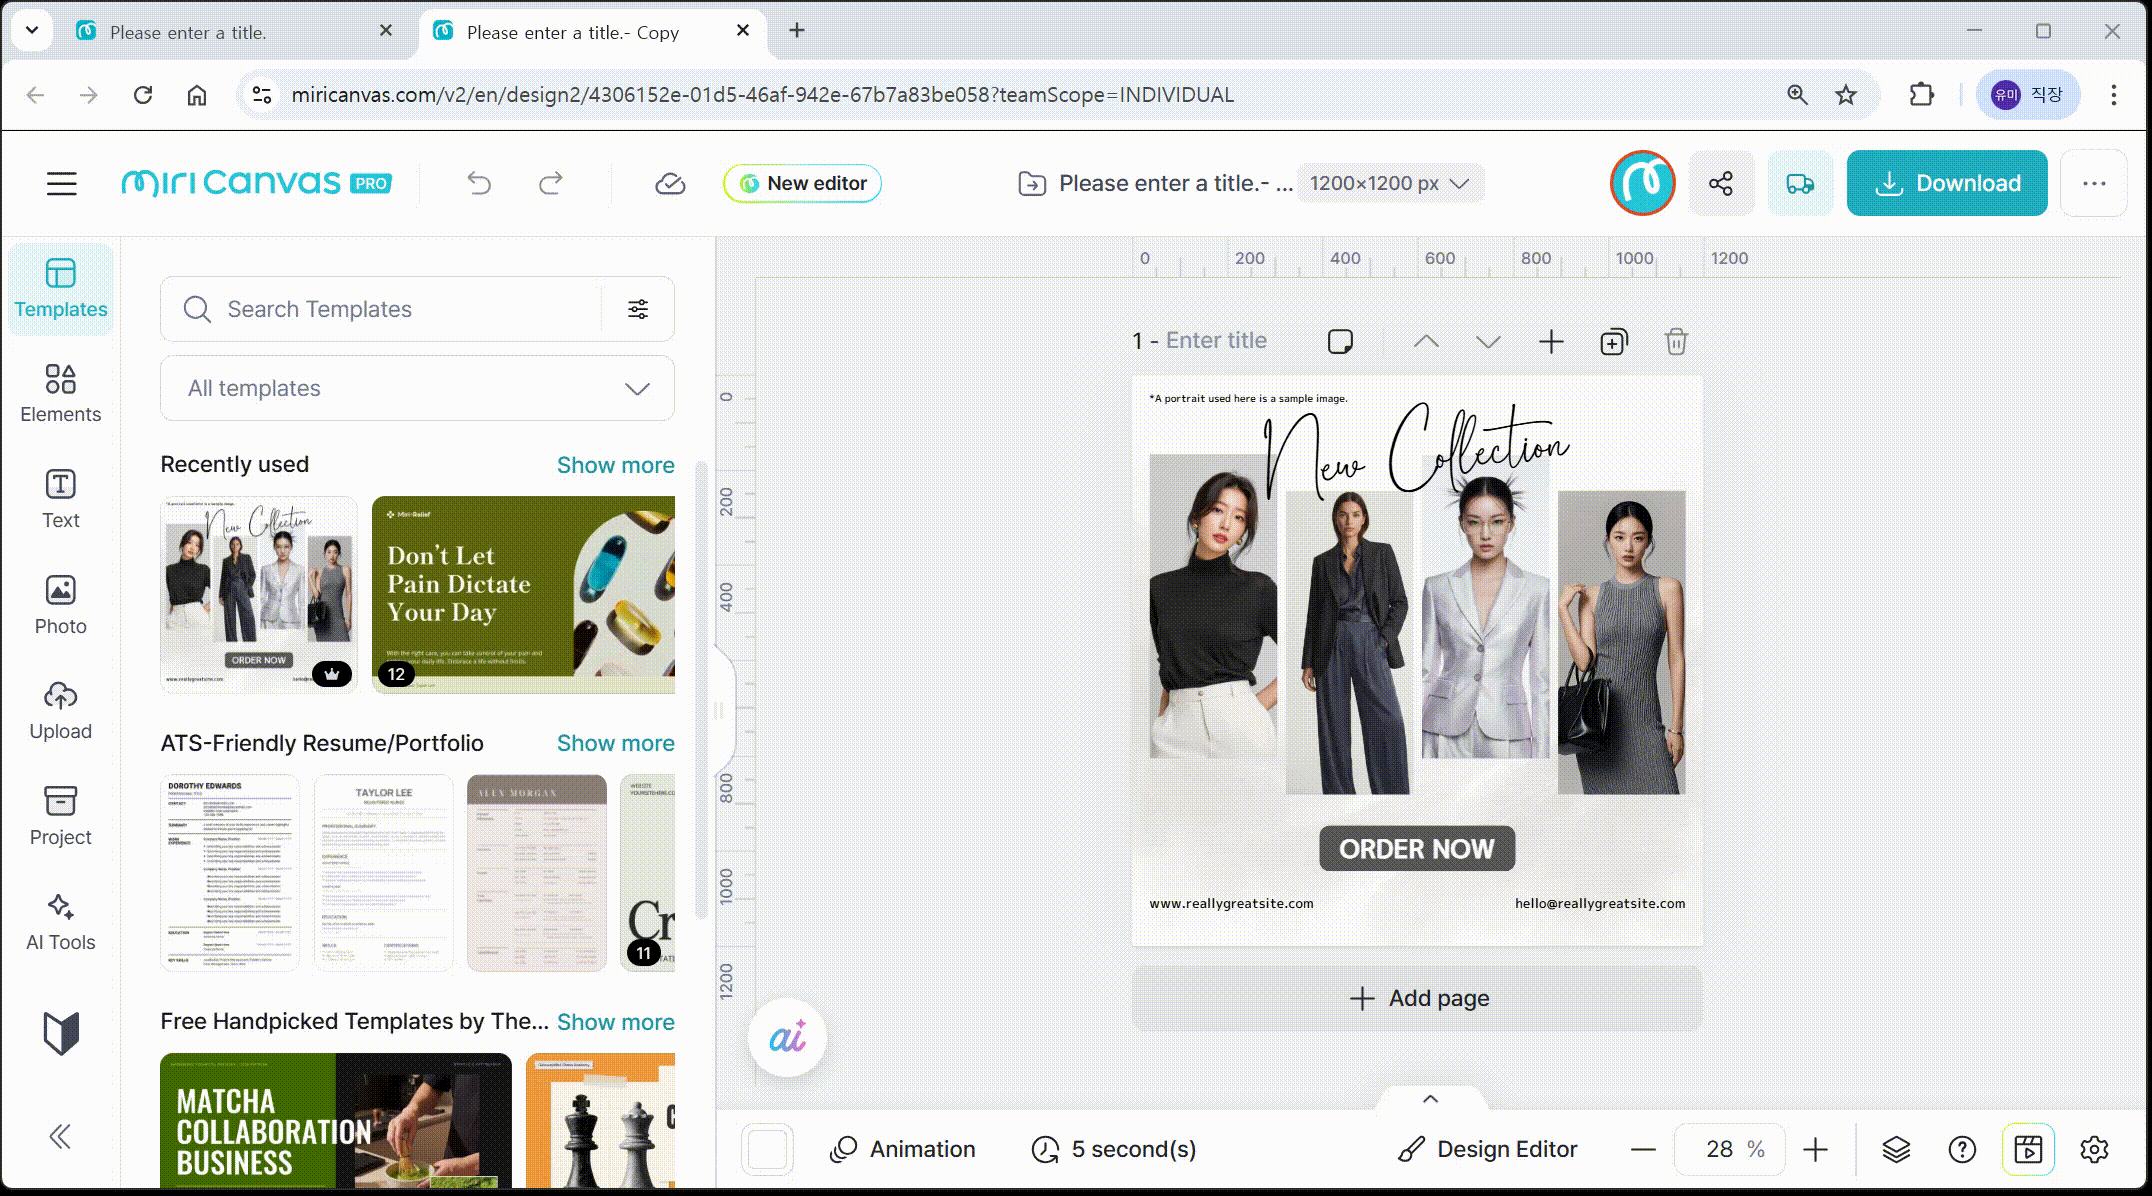Open the share icon button

pyautogui.click(x=1720, y=183)
